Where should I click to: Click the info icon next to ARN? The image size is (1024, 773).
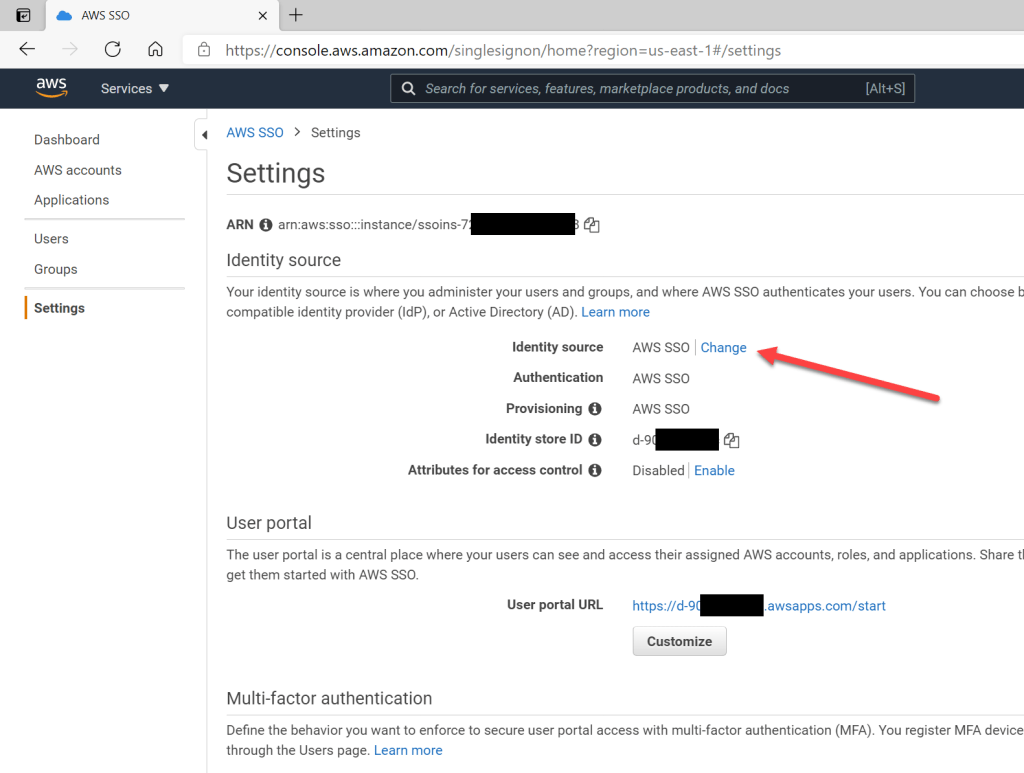pos(266,225)
